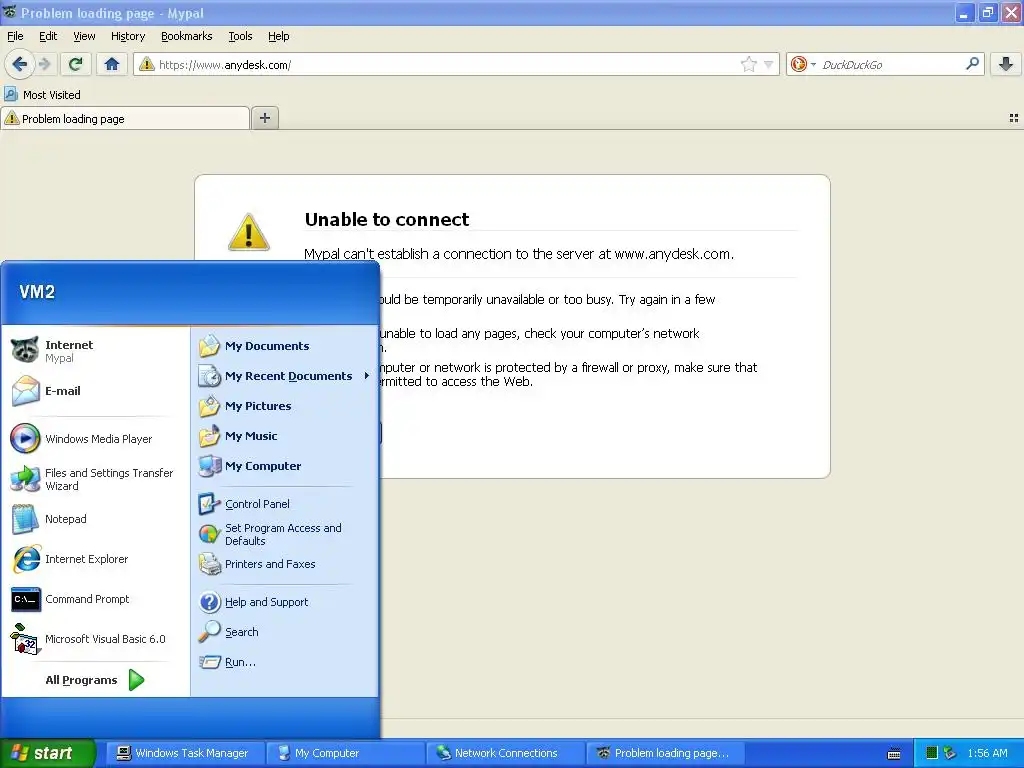This screenshot has height=768, width=1024.
Task: Open the Help menu
Action: [279, 36]
